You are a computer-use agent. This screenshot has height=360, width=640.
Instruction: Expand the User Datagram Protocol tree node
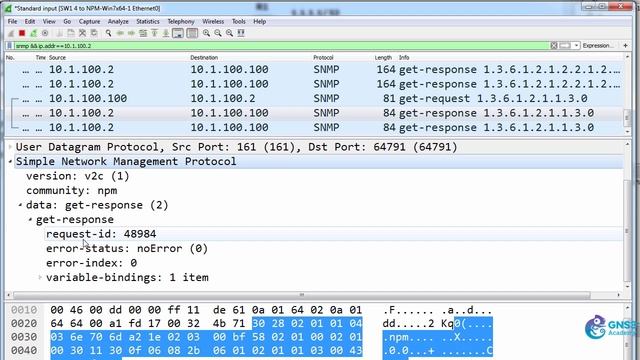pyautogui.click(x=10, y=147)
